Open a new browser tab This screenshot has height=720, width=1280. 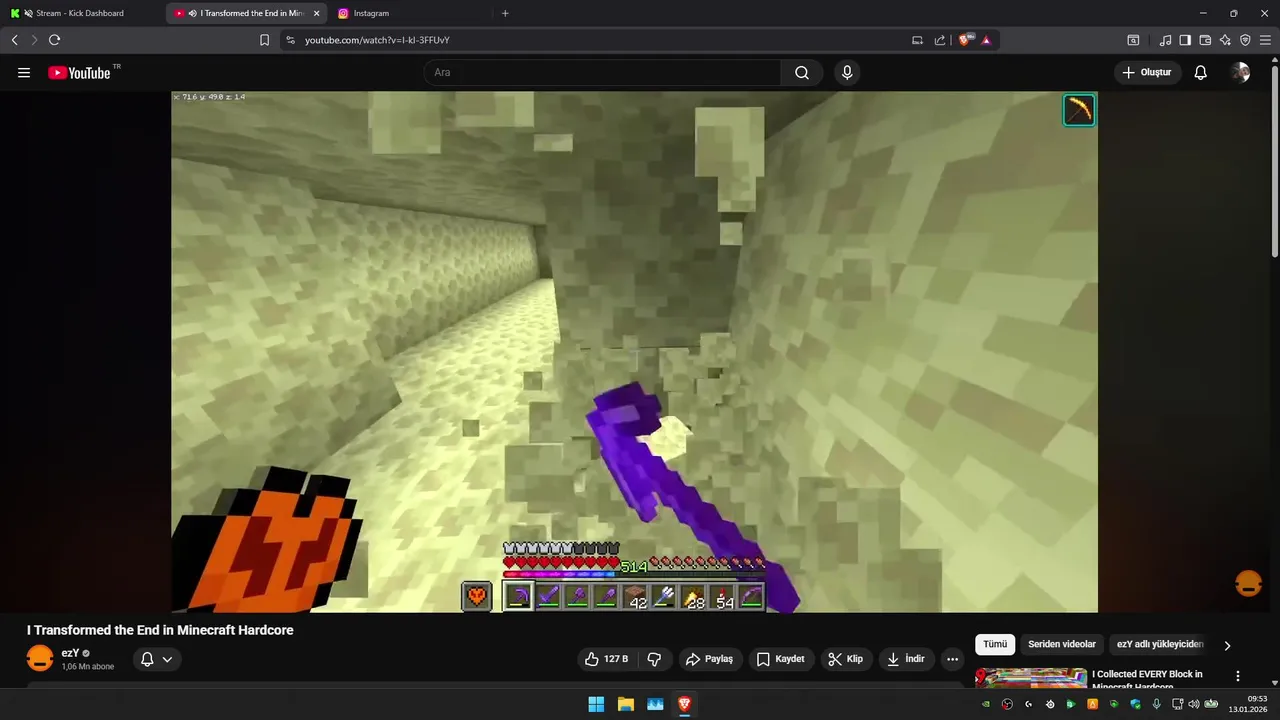click(505, 13)
